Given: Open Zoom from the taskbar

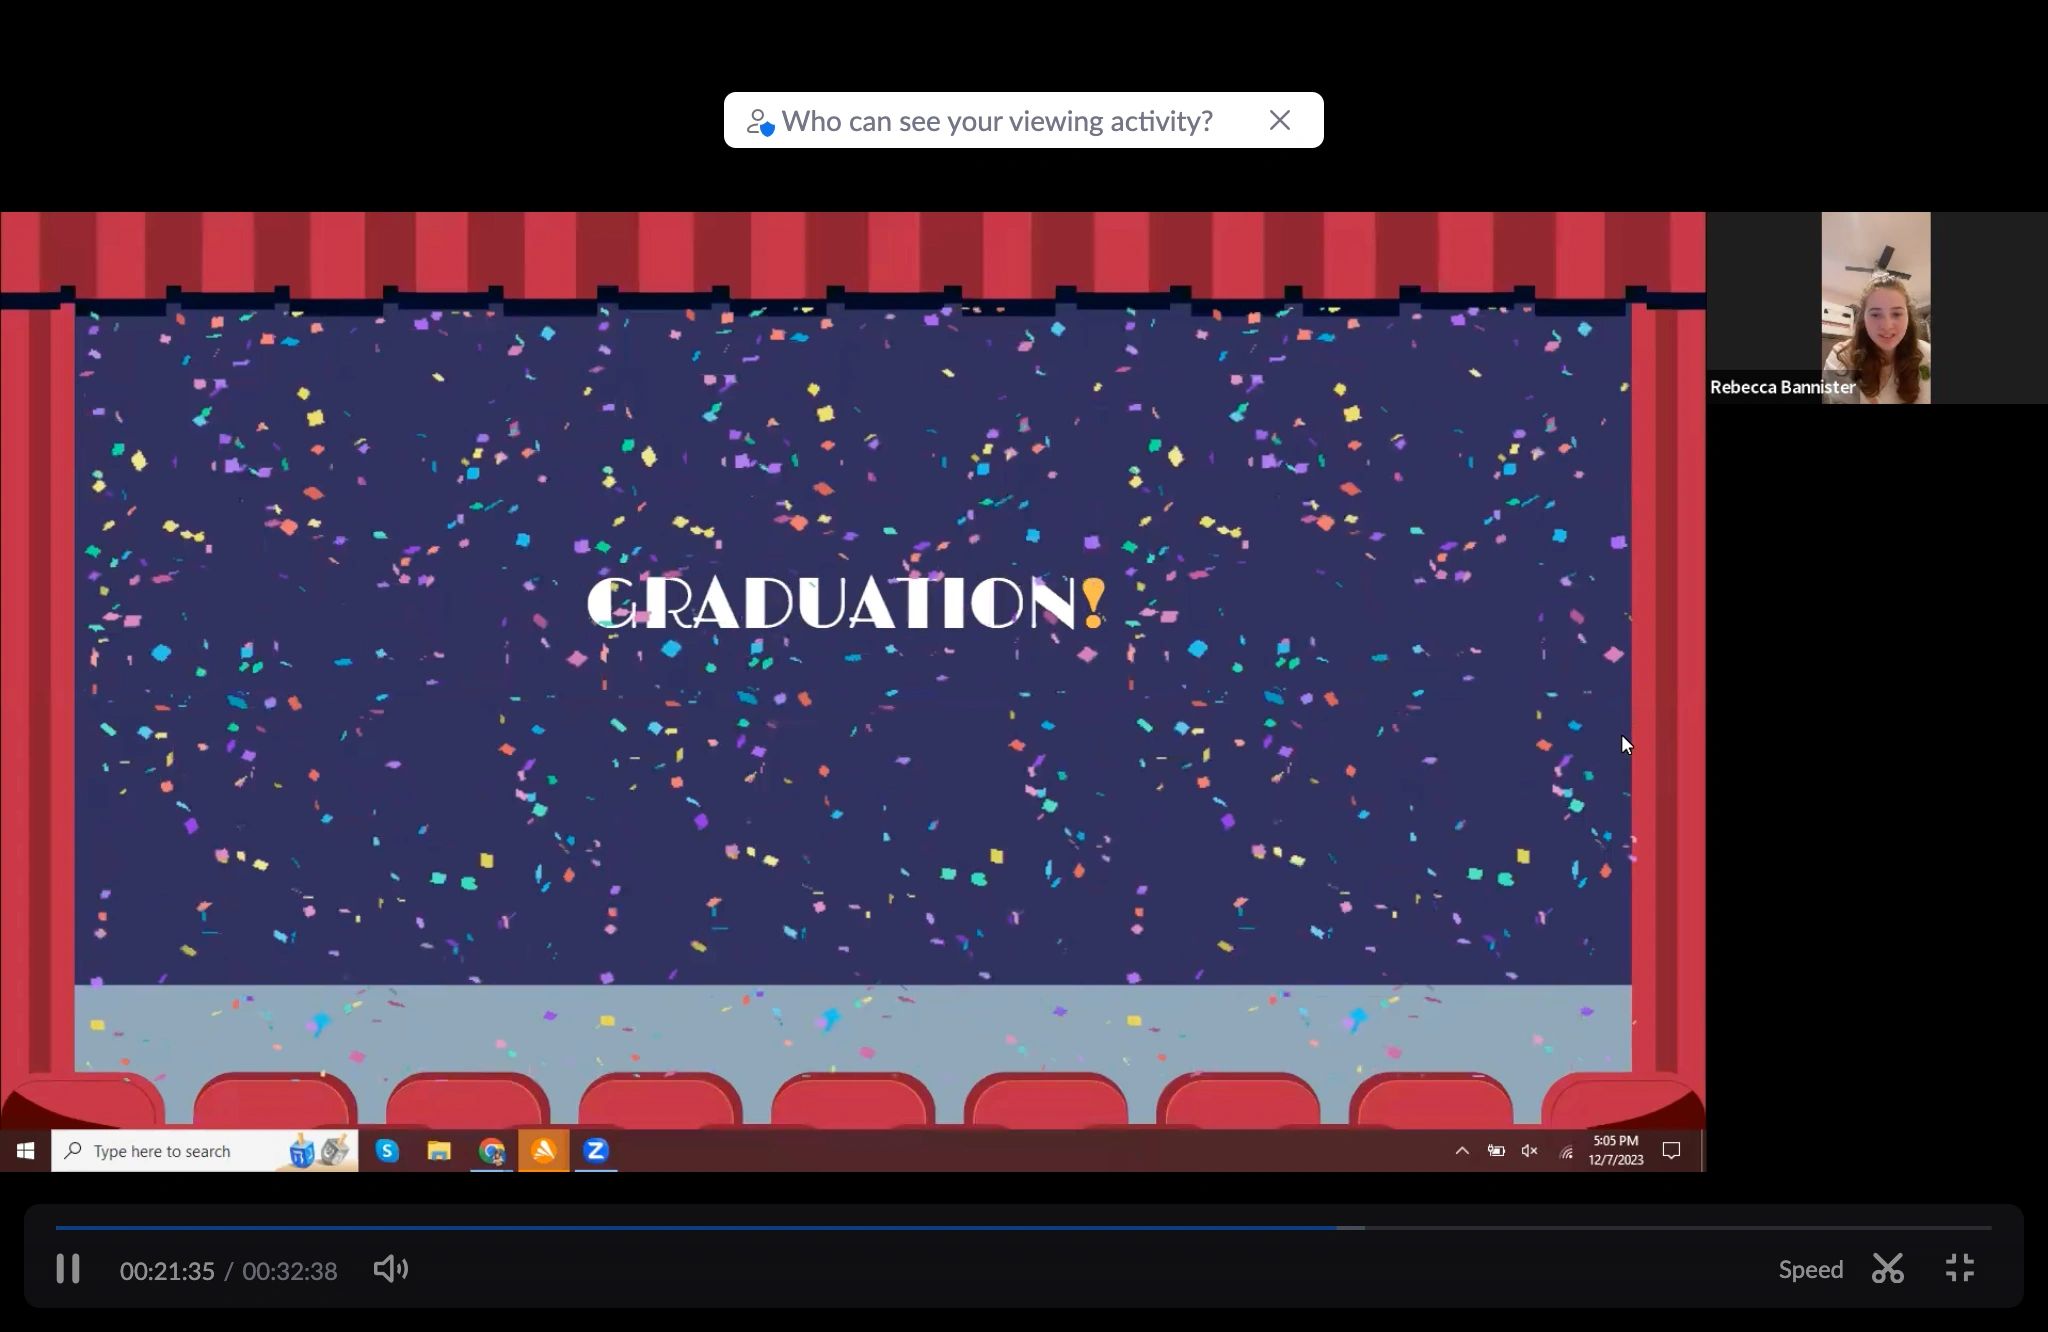Looking at the screenshot, I should tap(596, 1151).
